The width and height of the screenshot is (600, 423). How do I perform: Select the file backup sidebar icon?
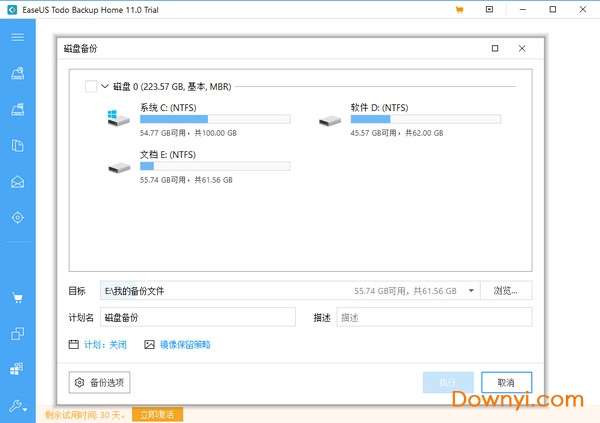point(18,145)
